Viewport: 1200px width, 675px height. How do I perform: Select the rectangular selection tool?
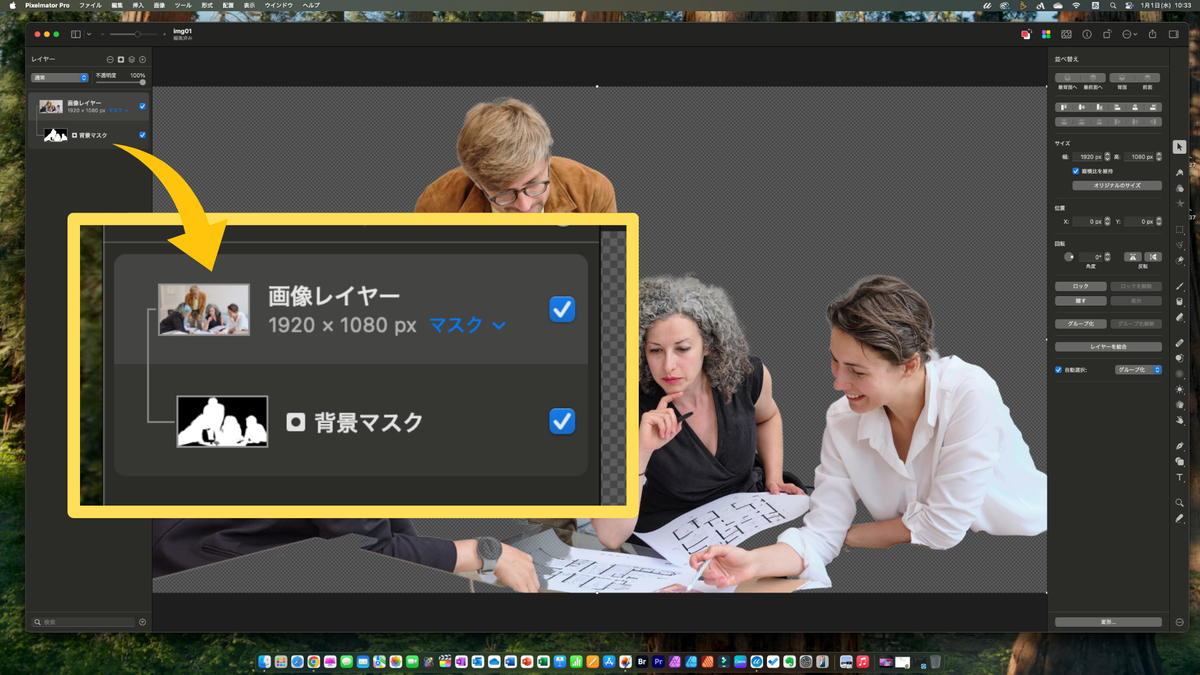1180,230
